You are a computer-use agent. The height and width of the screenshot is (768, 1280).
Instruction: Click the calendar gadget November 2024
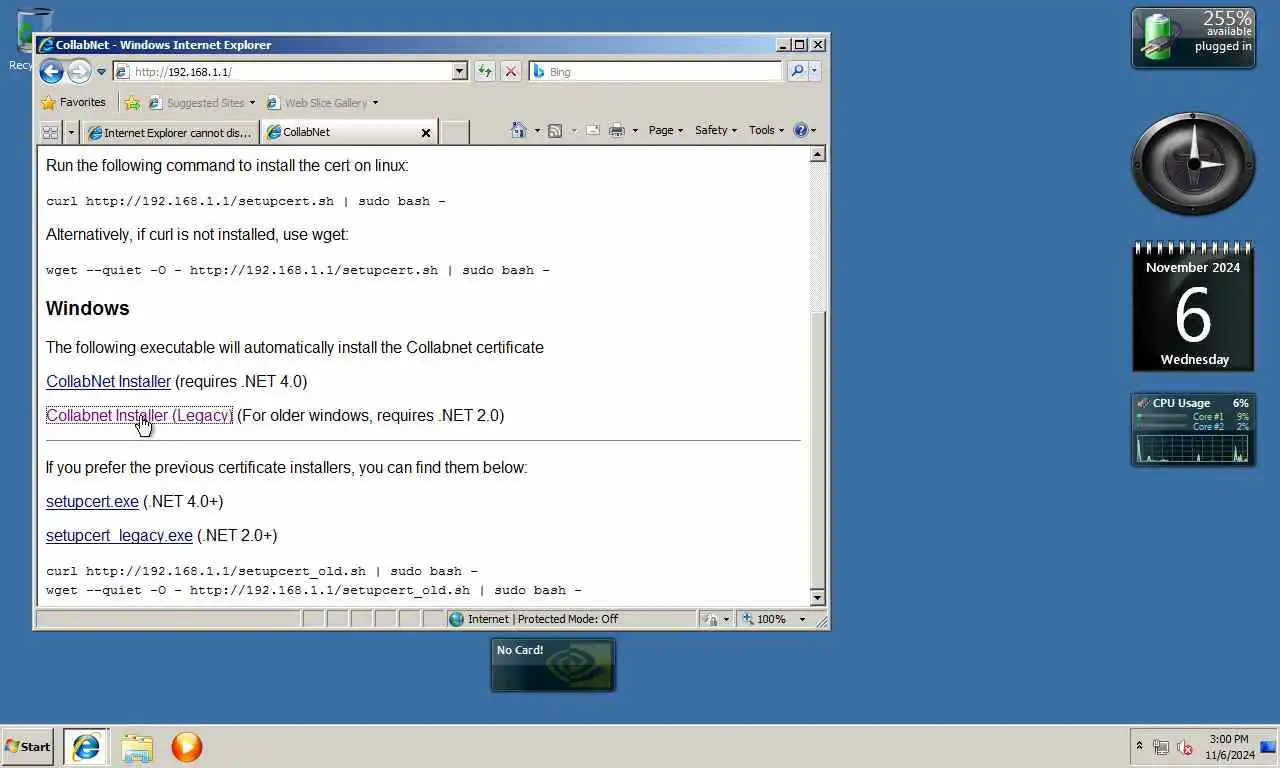coord(1193,306)
